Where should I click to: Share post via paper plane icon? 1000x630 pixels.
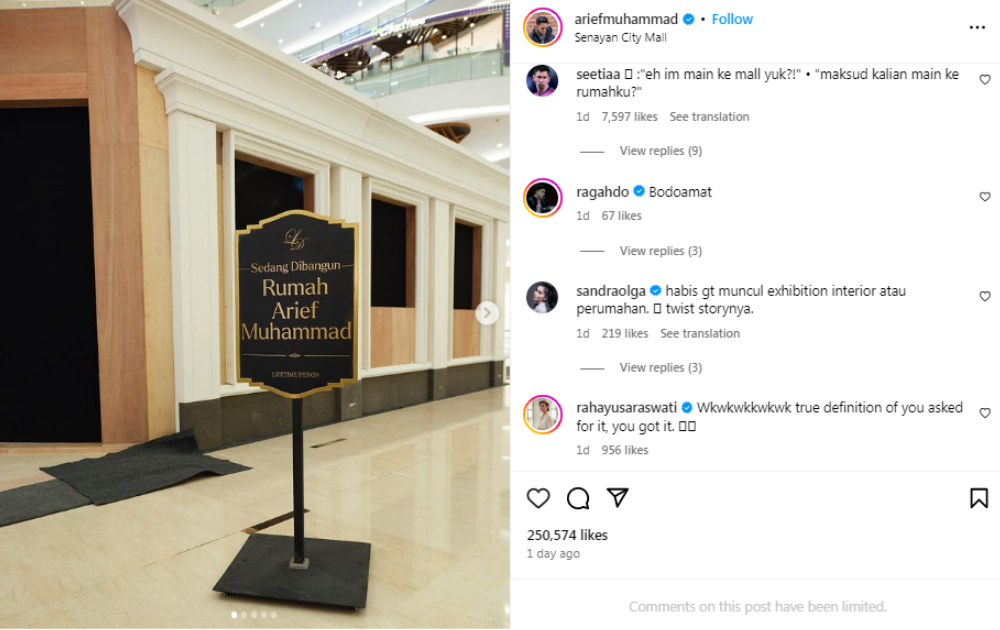pyautogui.click(x=617, y=497)
